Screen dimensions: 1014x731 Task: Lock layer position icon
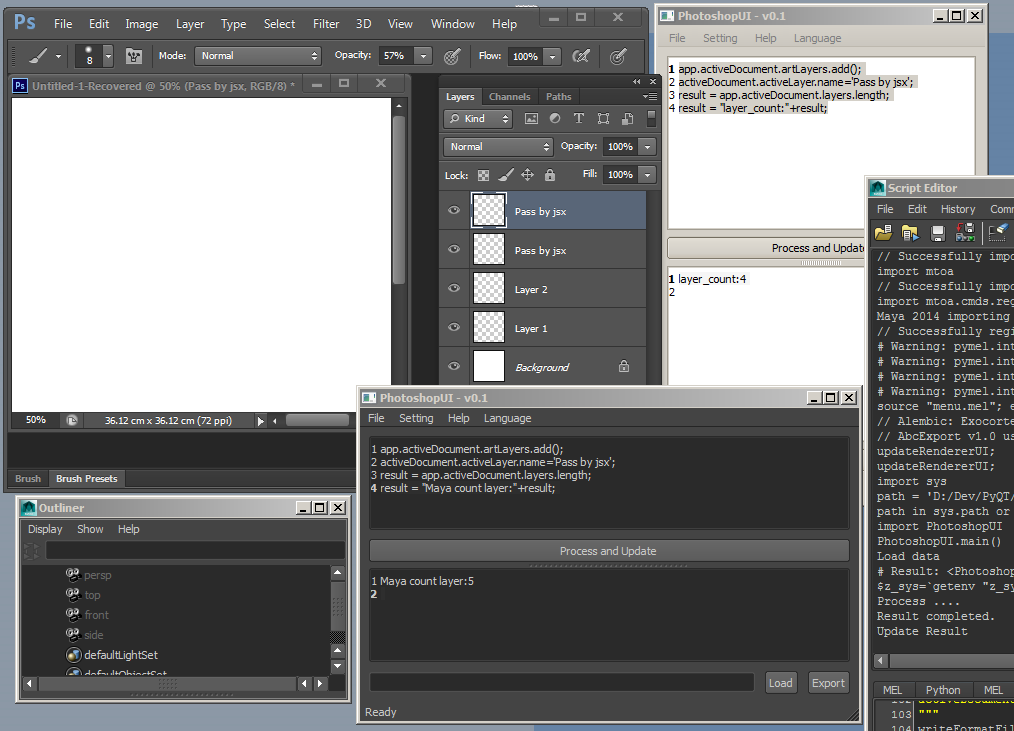pyautogui.click(x=528, y=175)
